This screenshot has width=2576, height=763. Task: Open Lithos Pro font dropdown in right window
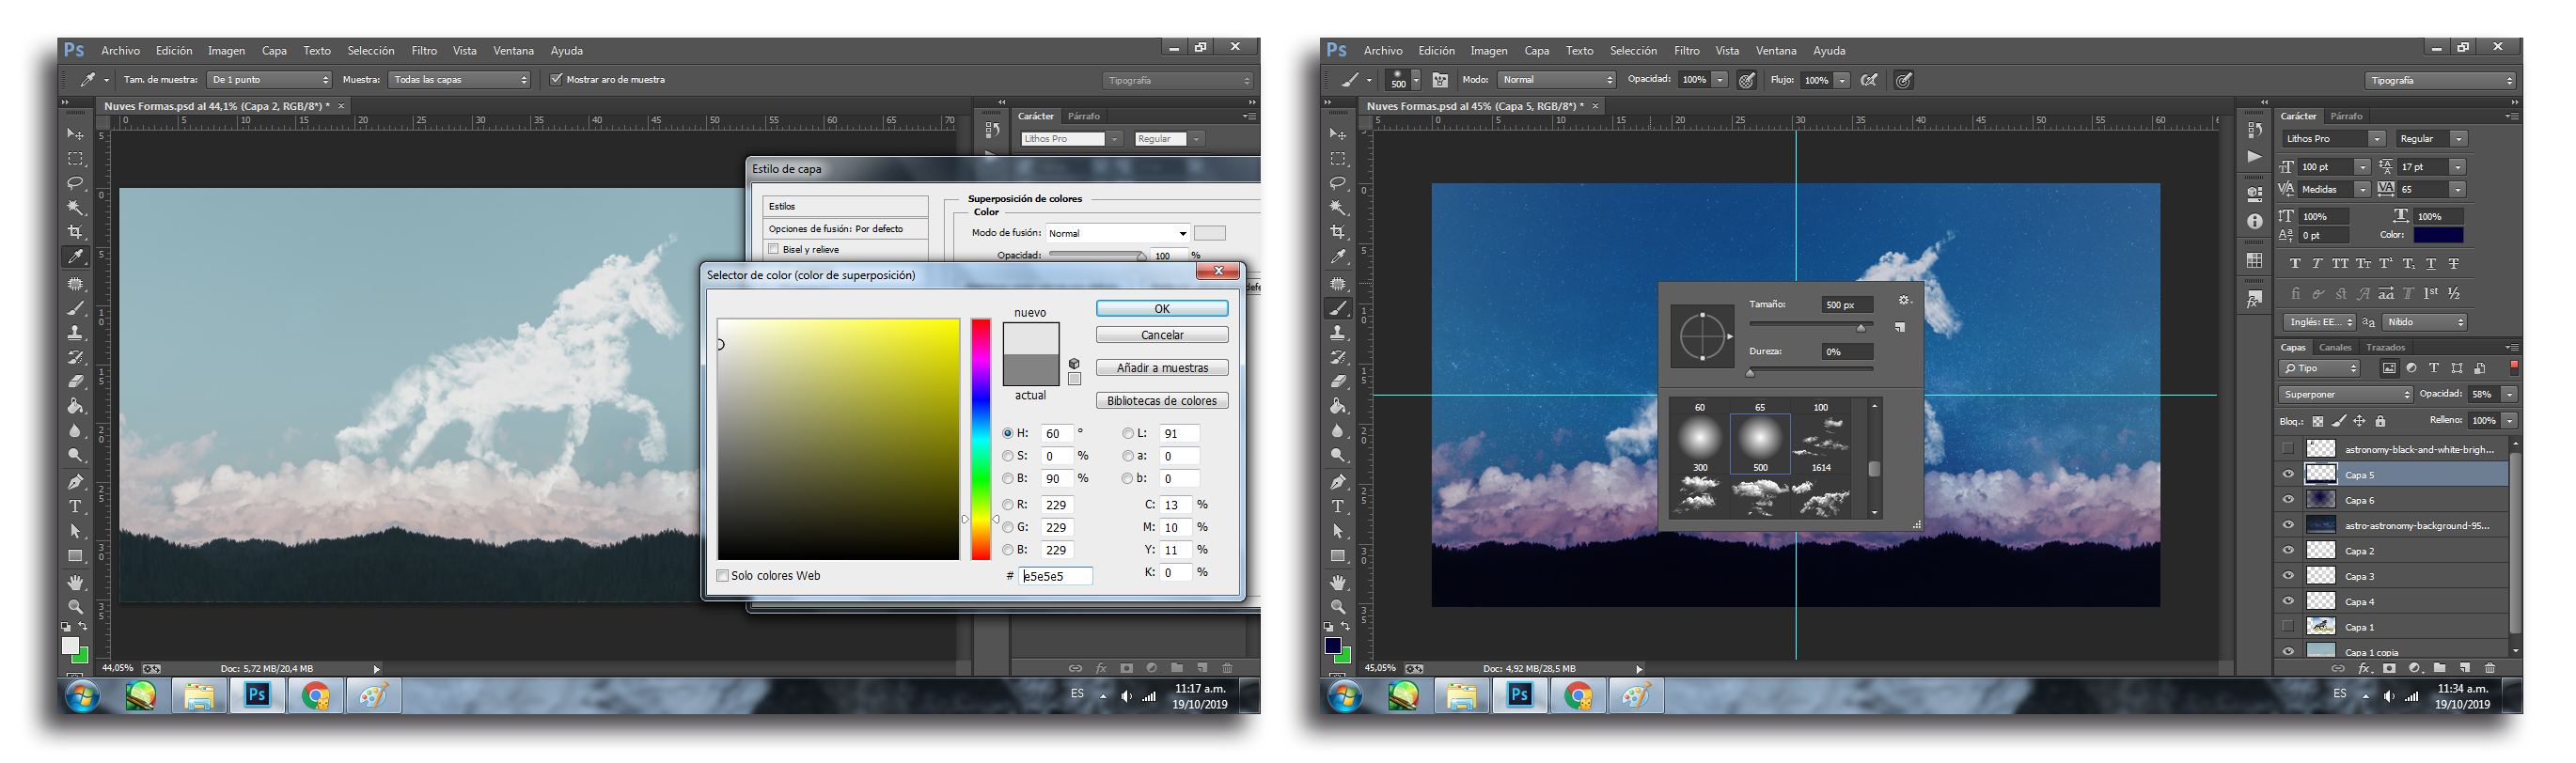[2335, 139]
